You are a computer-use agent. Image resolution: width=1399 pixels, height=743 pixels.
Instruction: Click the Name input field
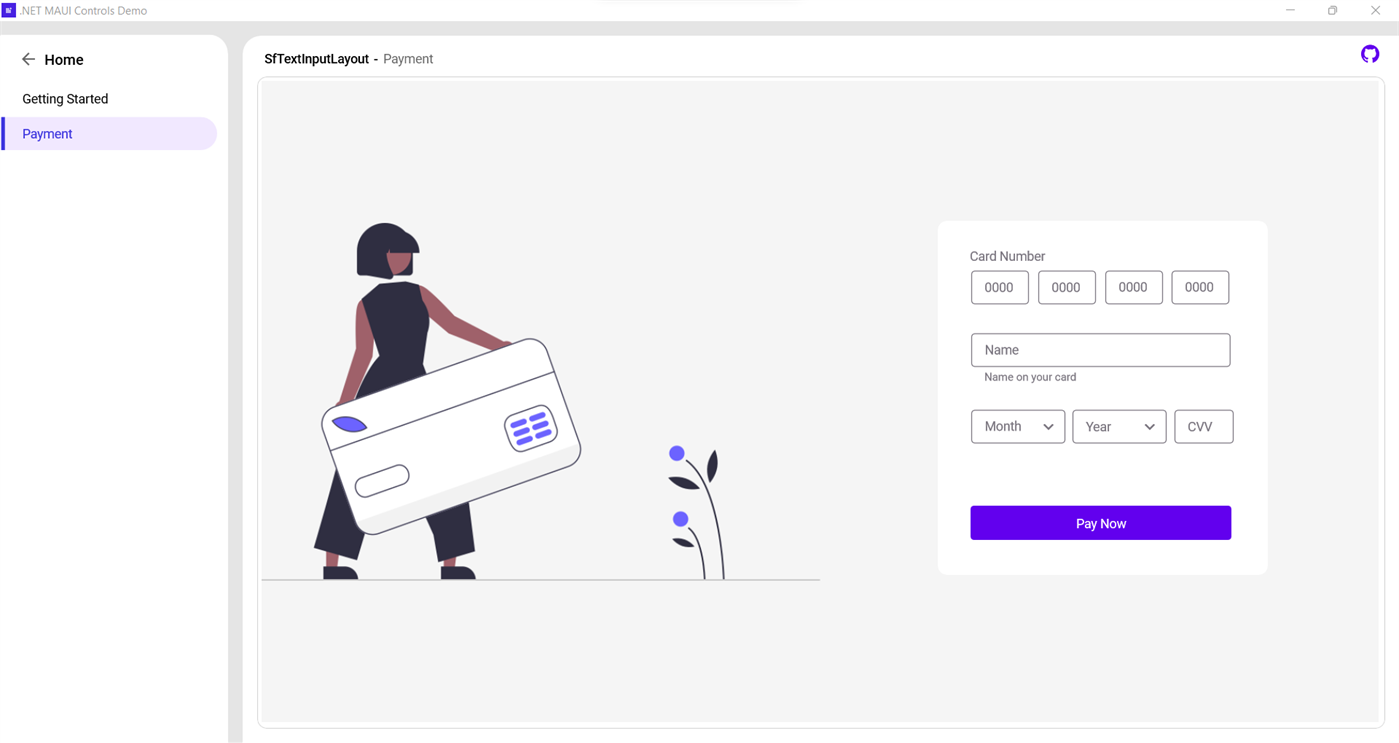[1100, 350]
